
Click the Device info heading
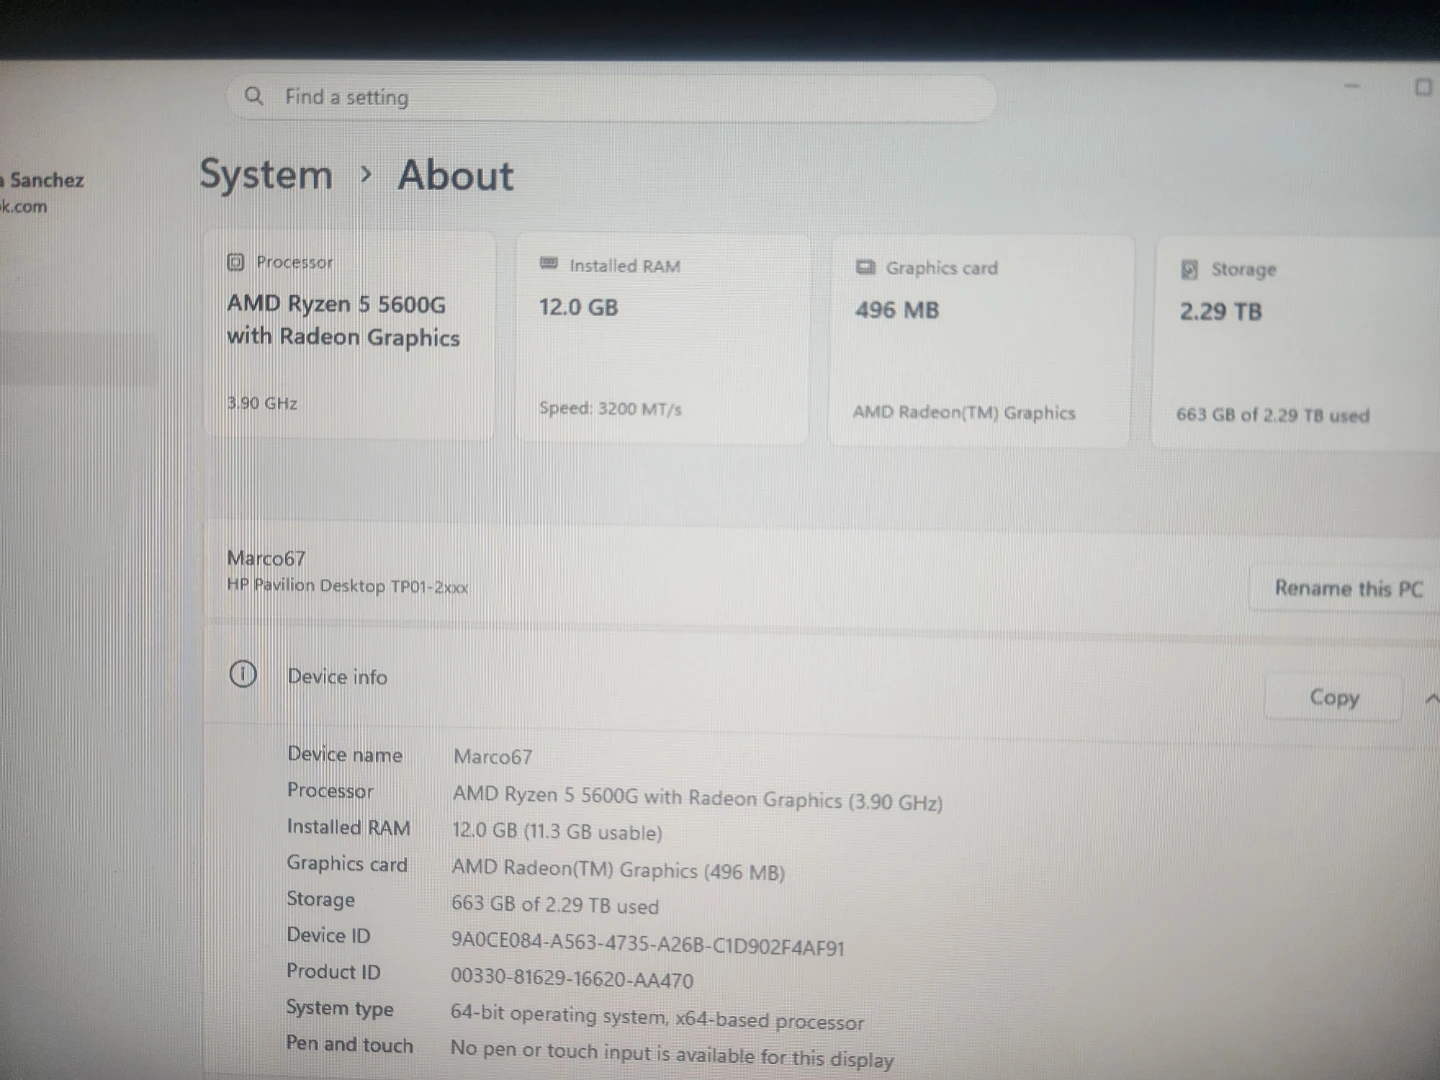click(x=337, y=677)
